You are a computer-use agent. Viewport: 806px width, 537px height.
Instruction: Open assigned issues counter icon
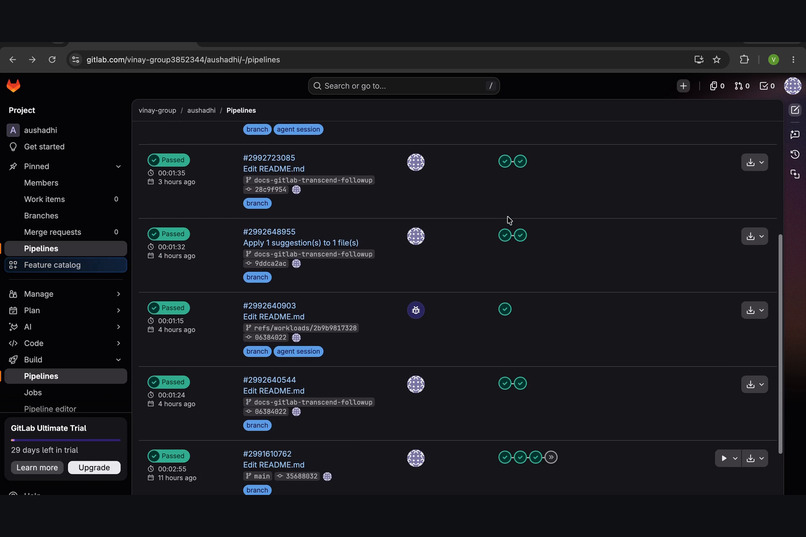click(x=717, y=86)
